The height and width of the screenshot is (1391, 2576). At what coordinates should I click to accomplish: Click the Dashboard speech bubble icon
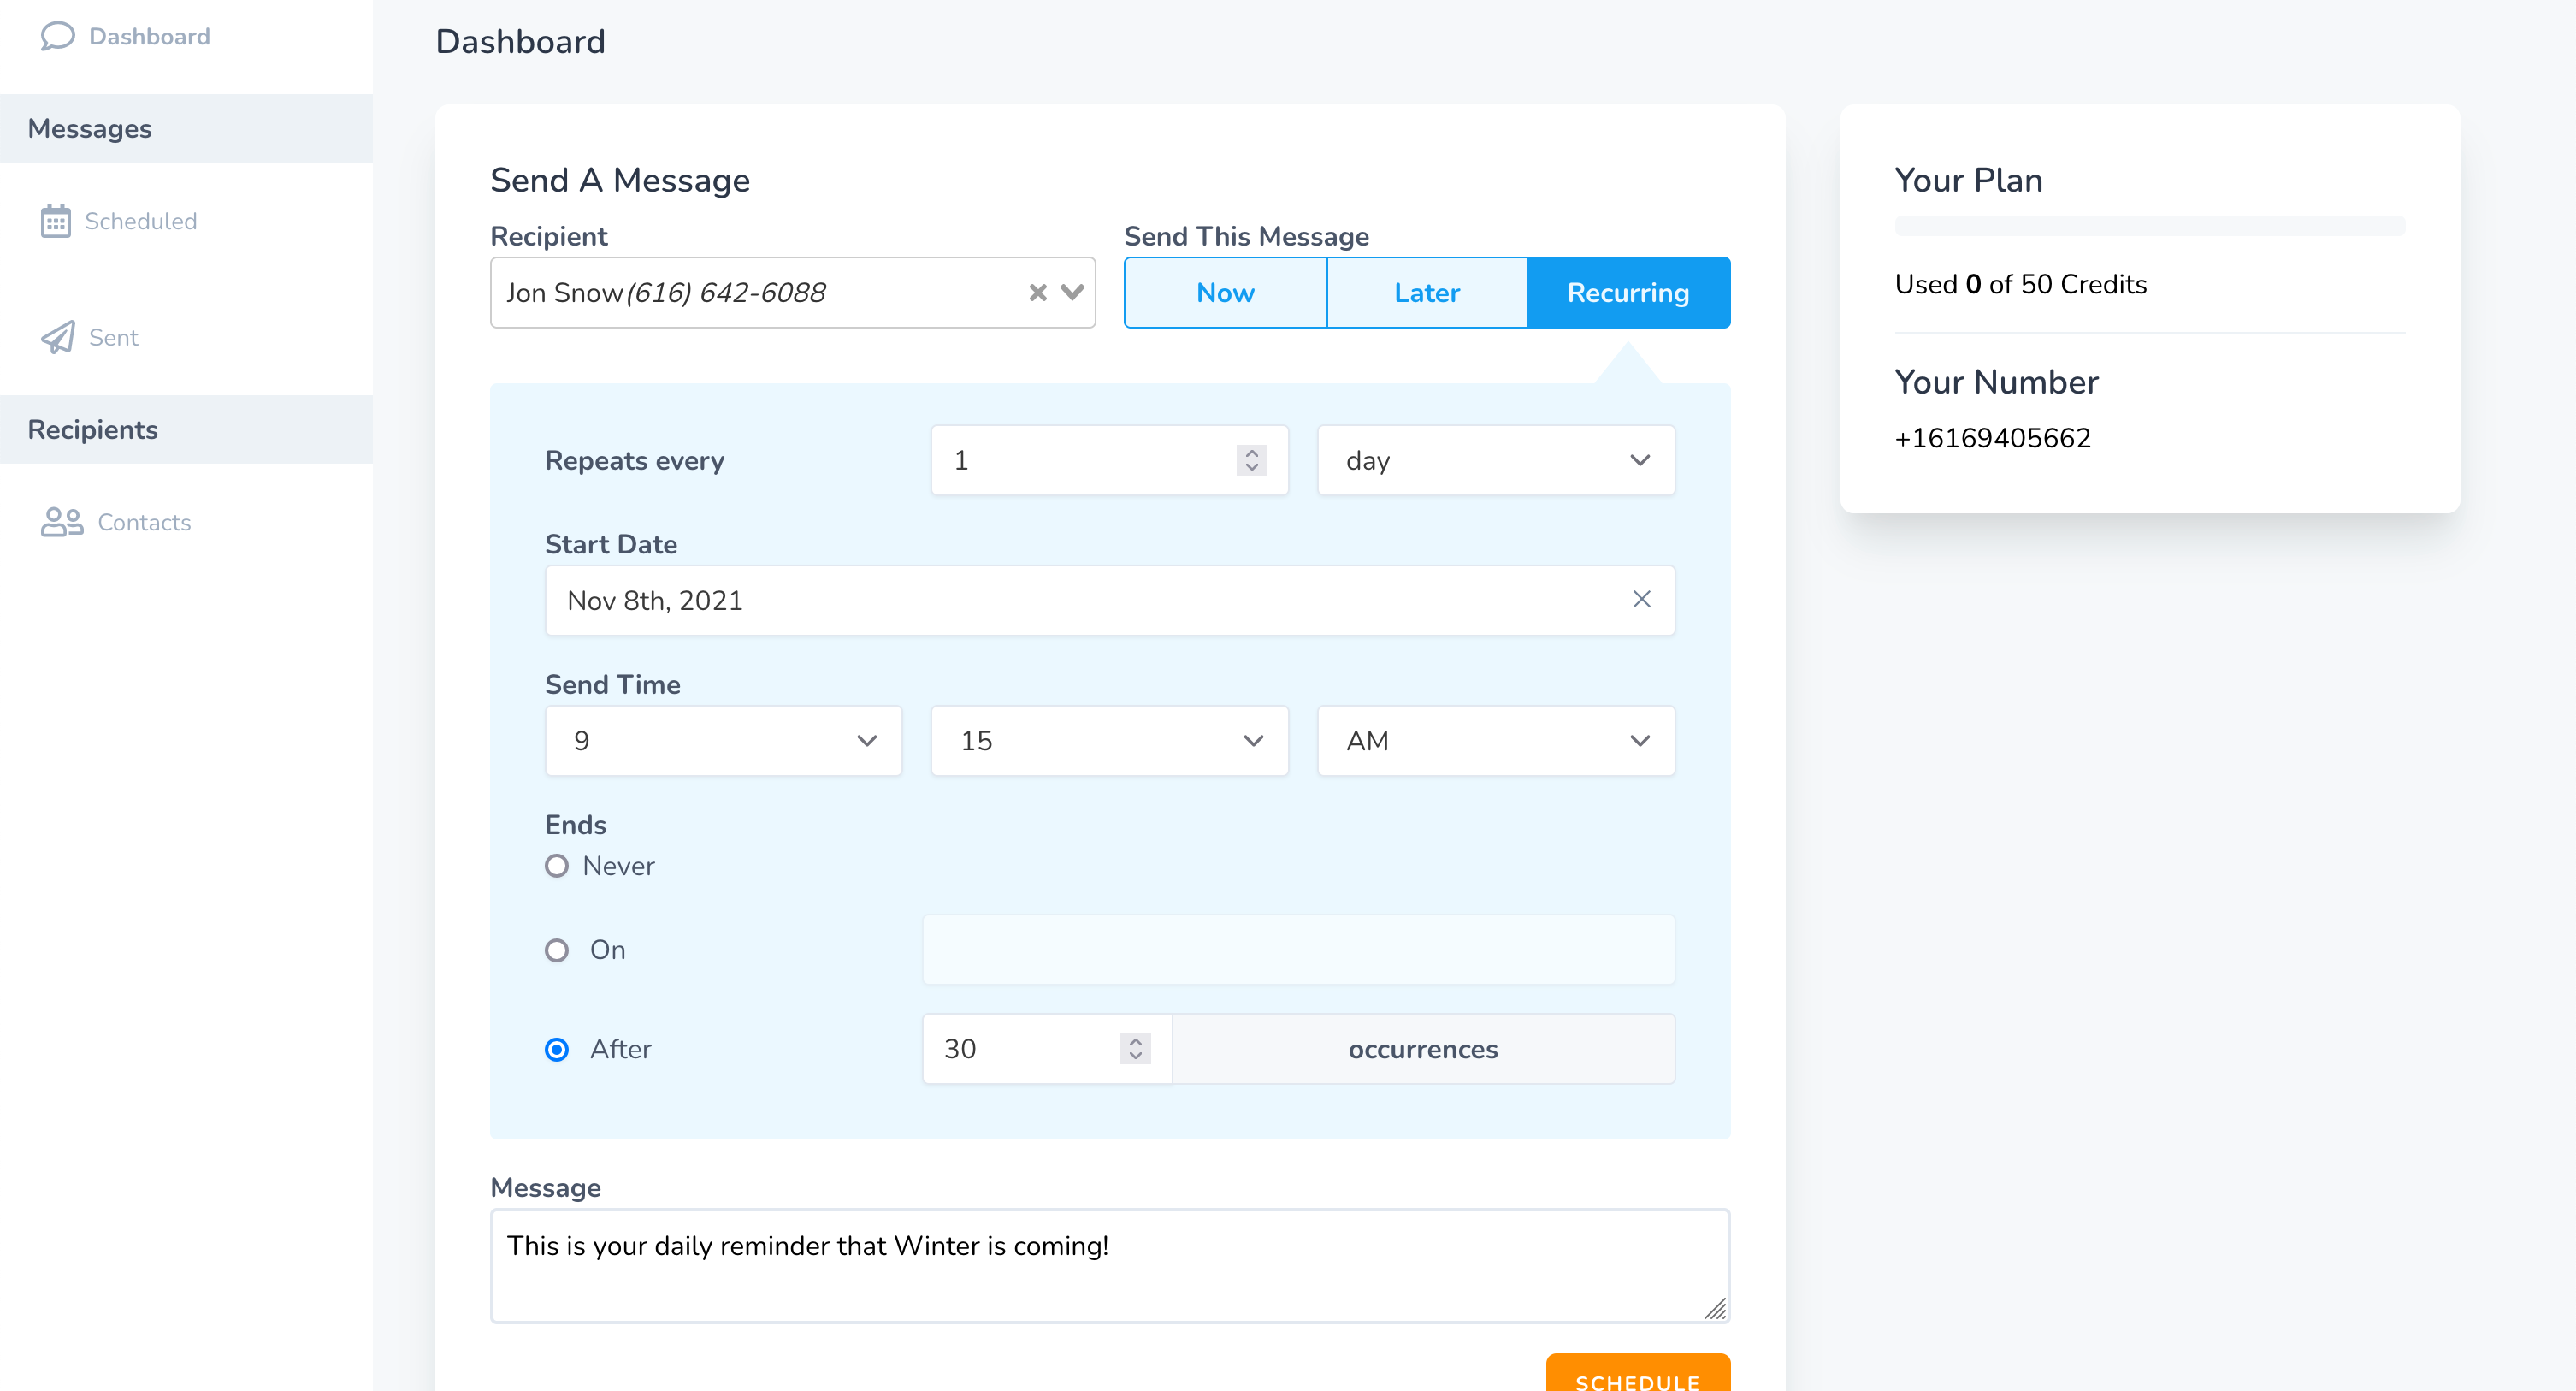point(57,36)
